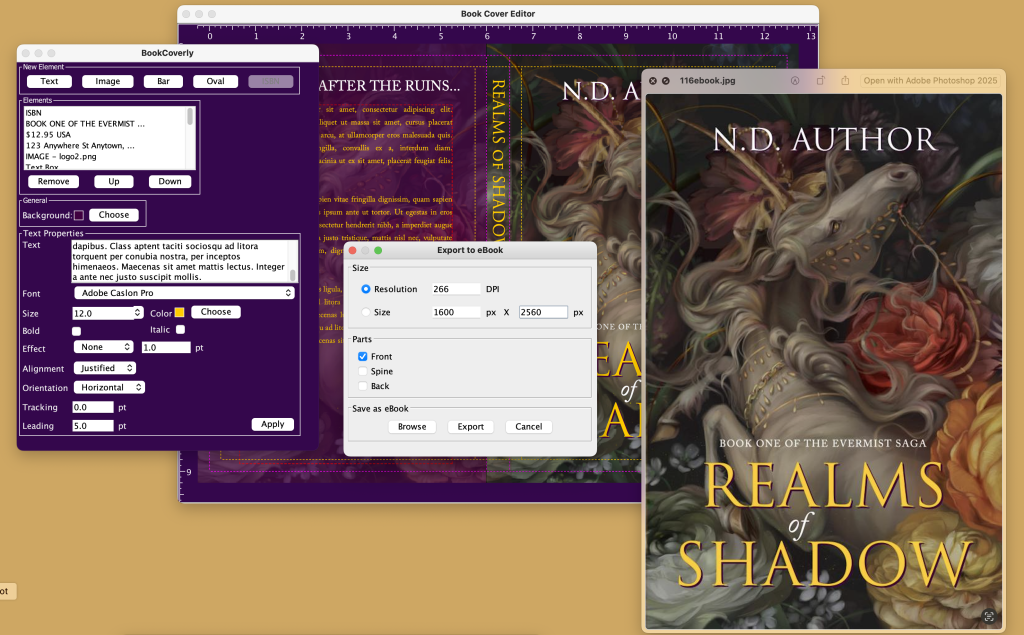Image resolution: width=1024 pixels, height=635 pixels.
Task: Add a new Bar element
Action: click(x=163, y=81)
